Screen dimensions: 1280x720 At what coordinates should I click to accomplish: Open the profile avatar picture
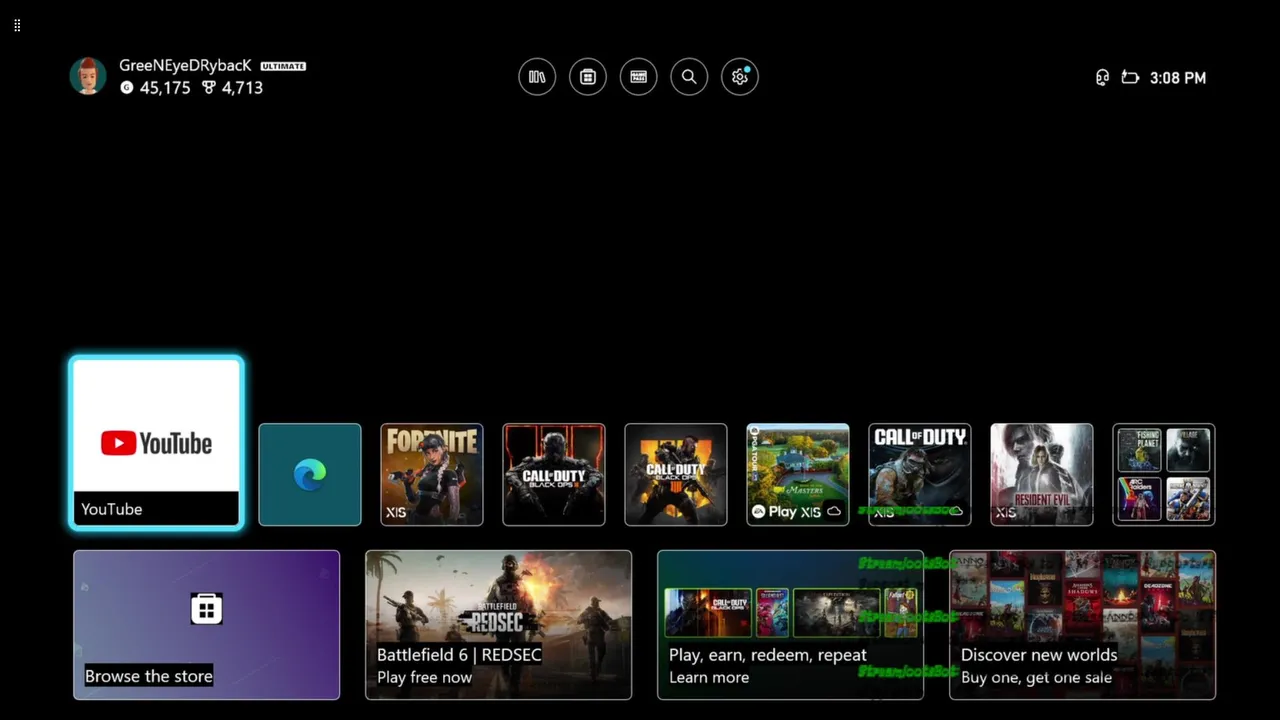click(88, 76)
